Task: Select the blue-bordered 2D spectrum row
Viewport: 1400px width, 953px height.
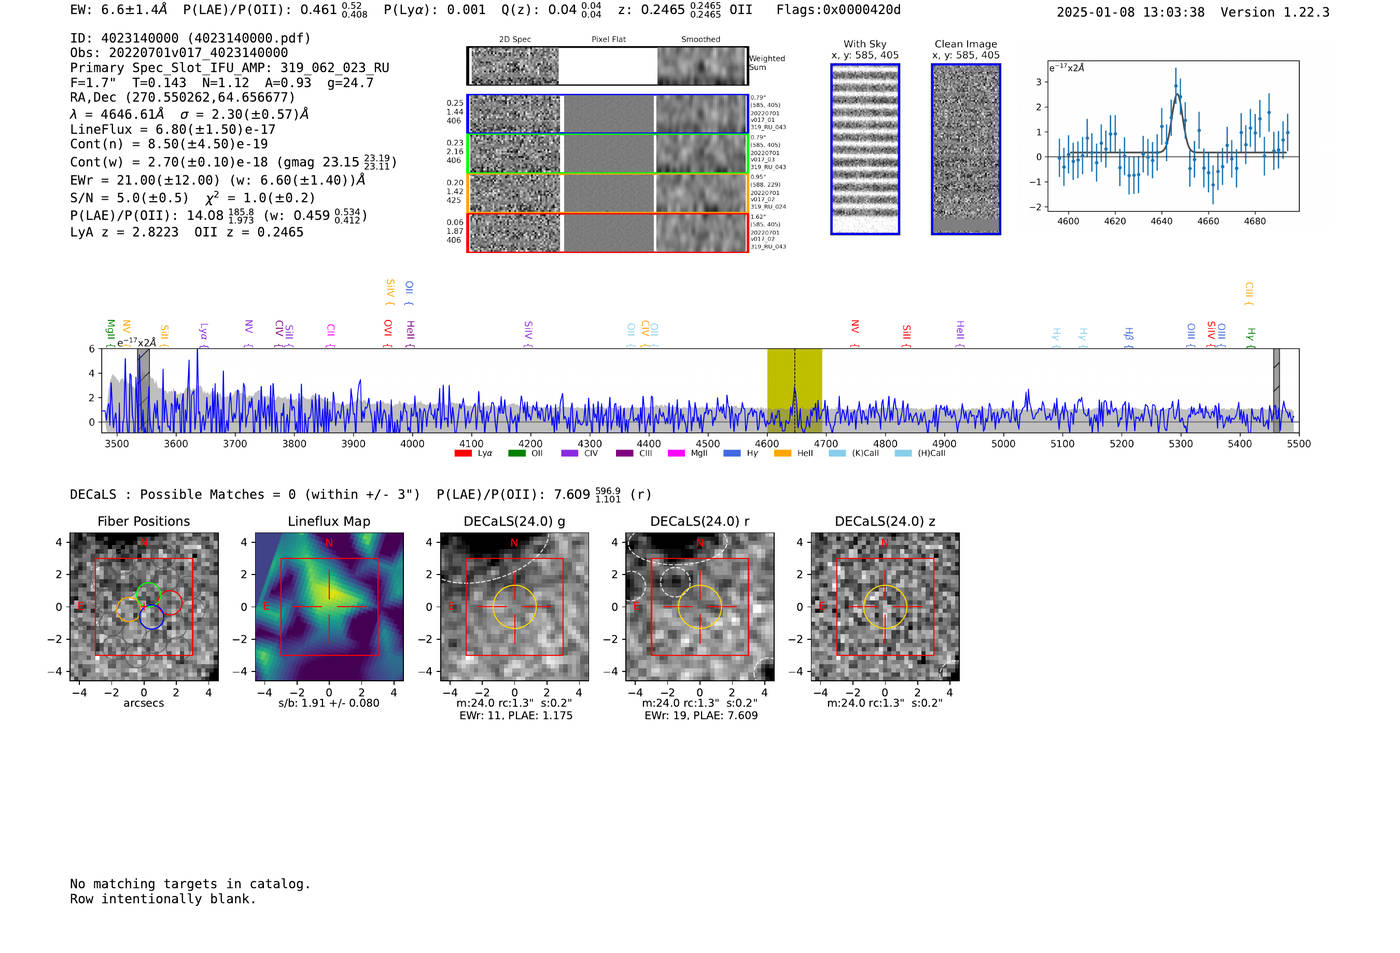Action: pyautogui.click(x=608, y=114)
